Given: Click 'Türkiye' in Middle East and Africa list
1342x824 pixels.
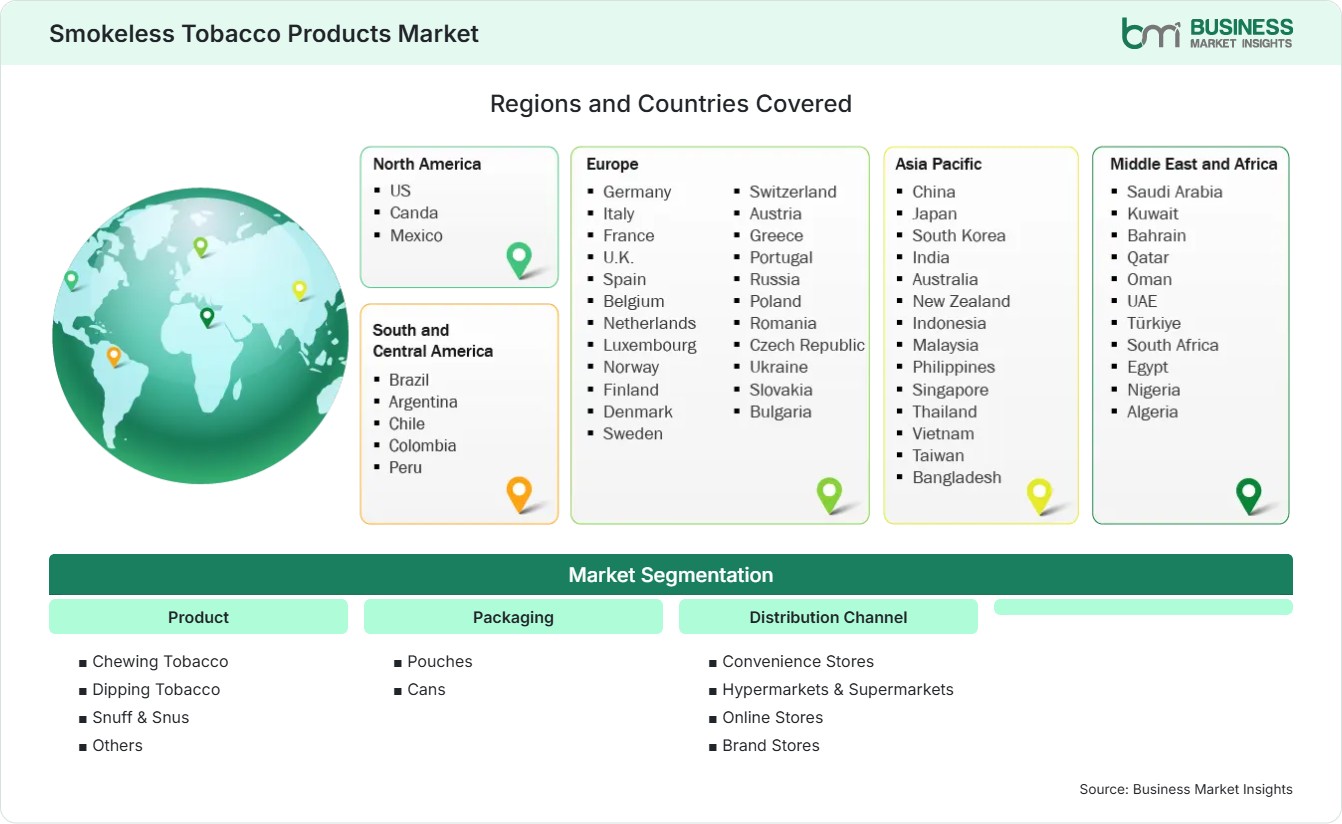Looking at the screenshot, I should pyautogui.click(x=1154, y=323).
